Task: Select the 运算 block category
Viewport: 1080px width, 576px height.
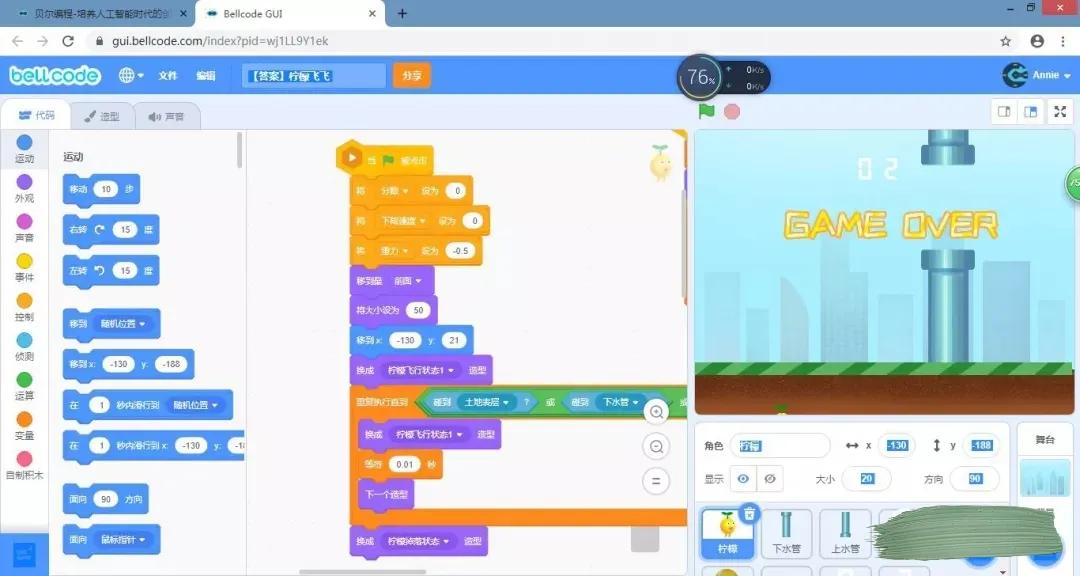Action: [x=24, y=387]
